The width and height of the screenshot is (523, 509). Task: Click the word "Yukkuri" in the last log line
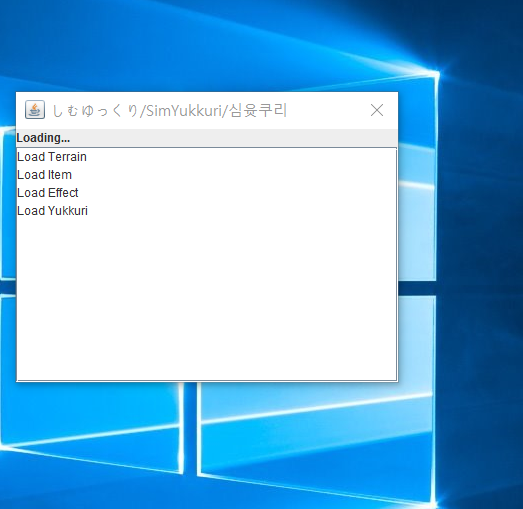coord(68,211)
